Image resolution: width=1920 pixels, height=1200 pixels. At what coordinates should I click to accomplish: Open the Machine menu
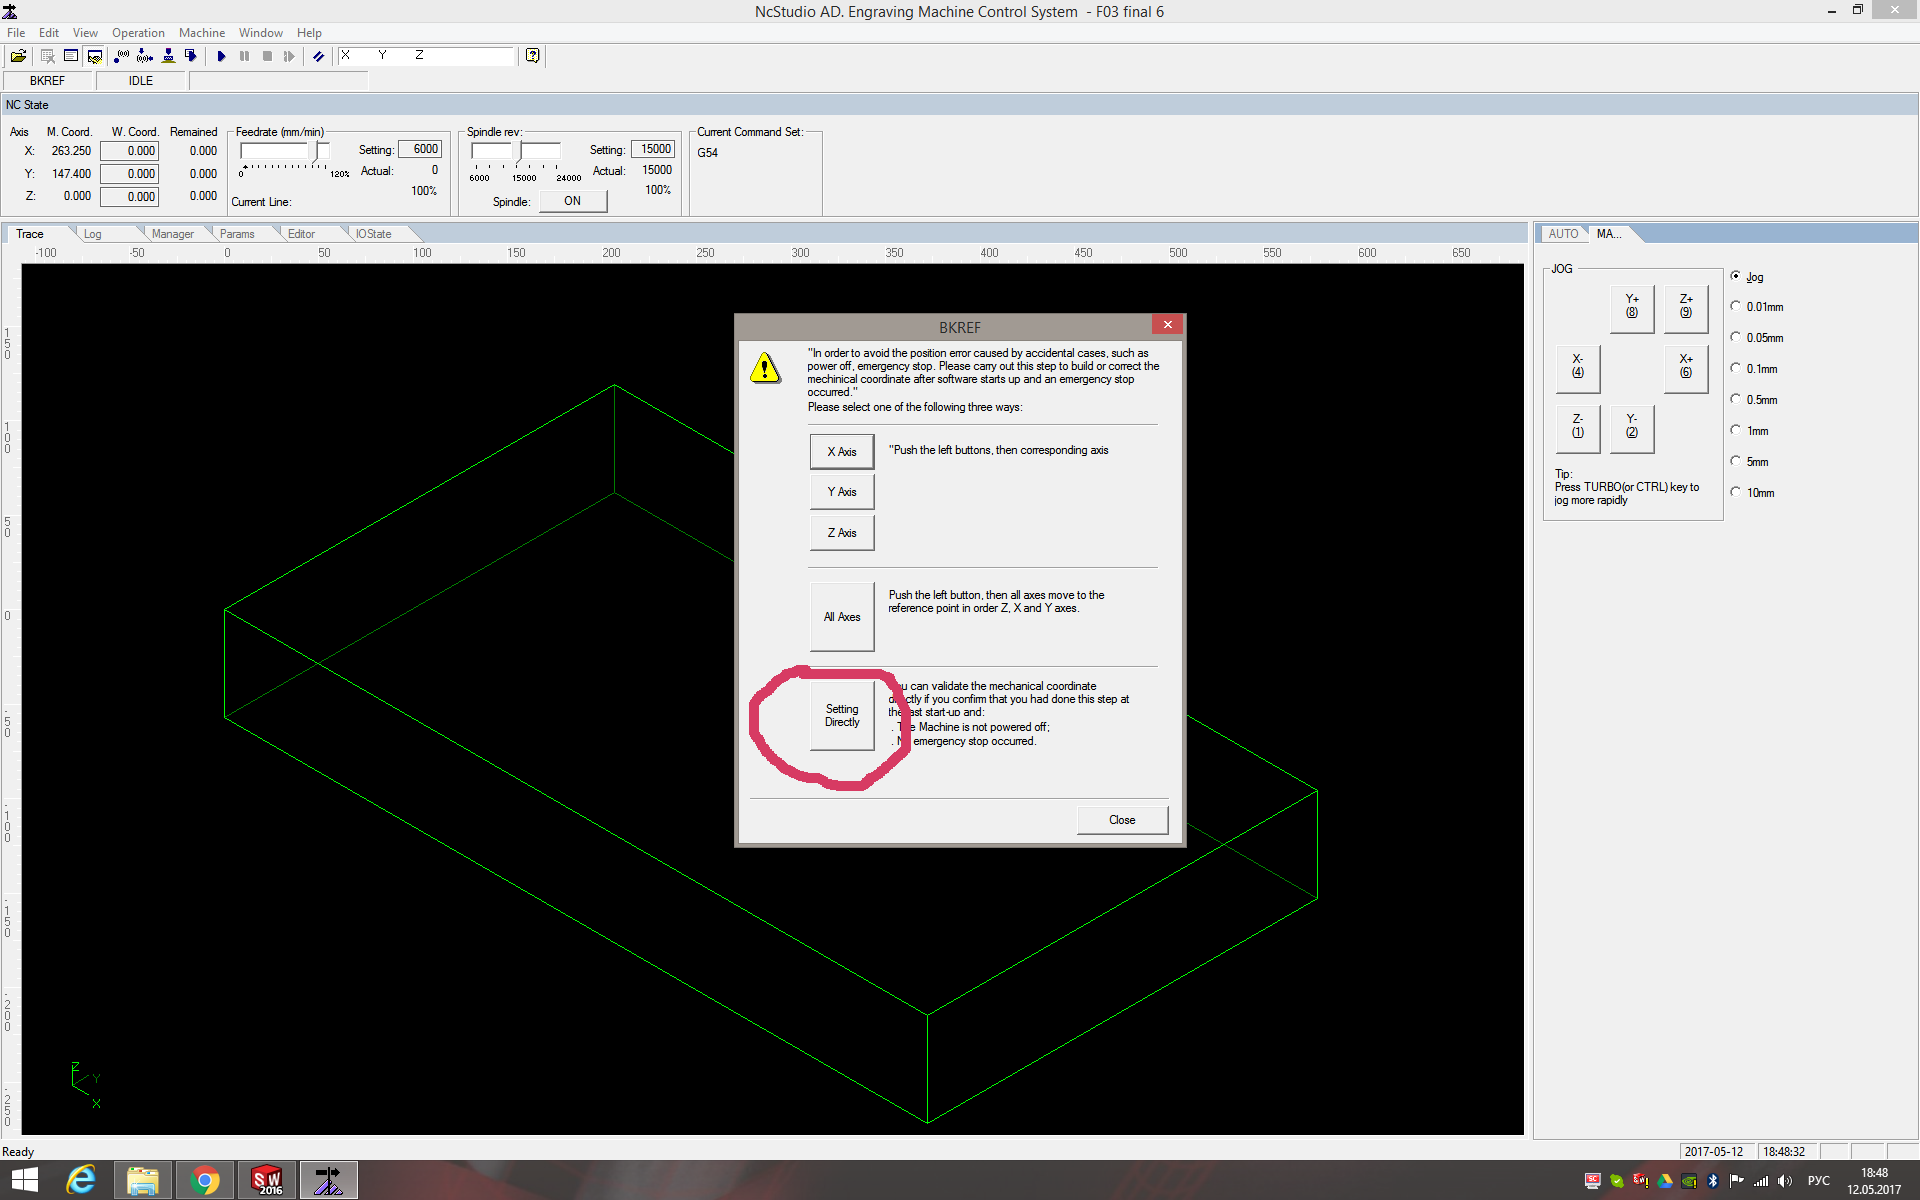click(201, 33)
